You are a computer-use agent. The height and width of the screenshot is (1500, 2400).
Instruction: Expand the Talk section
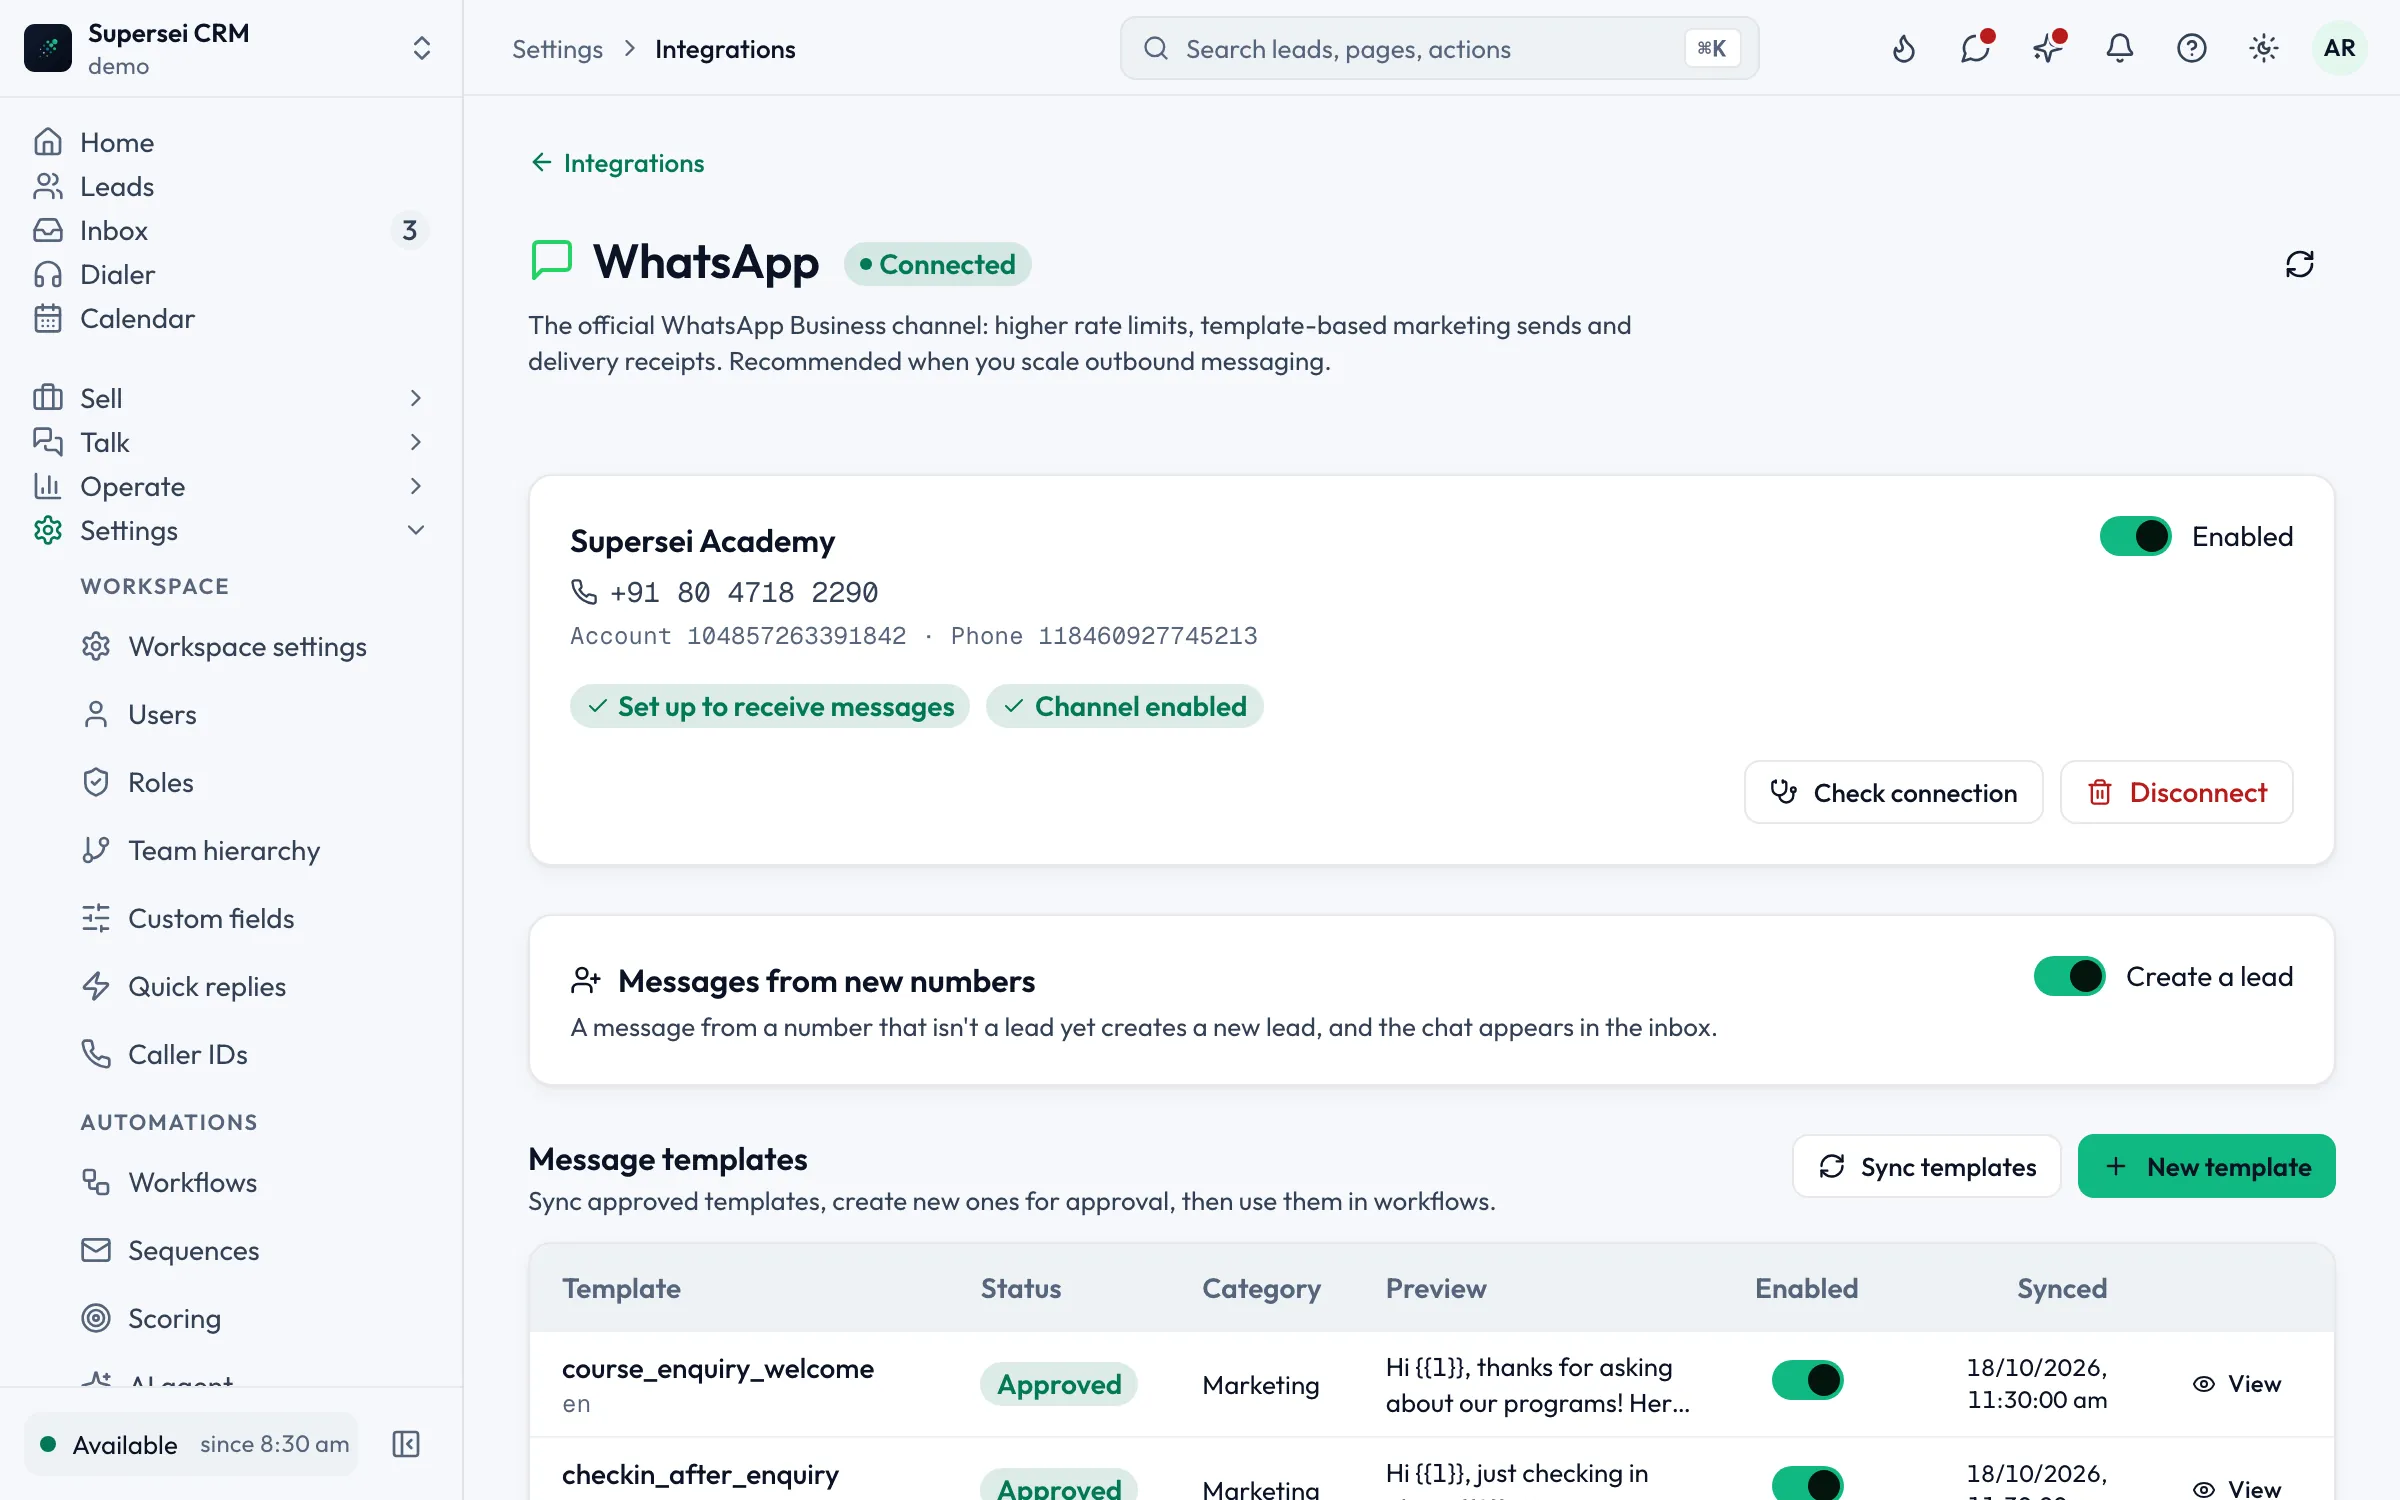(231, 442)
